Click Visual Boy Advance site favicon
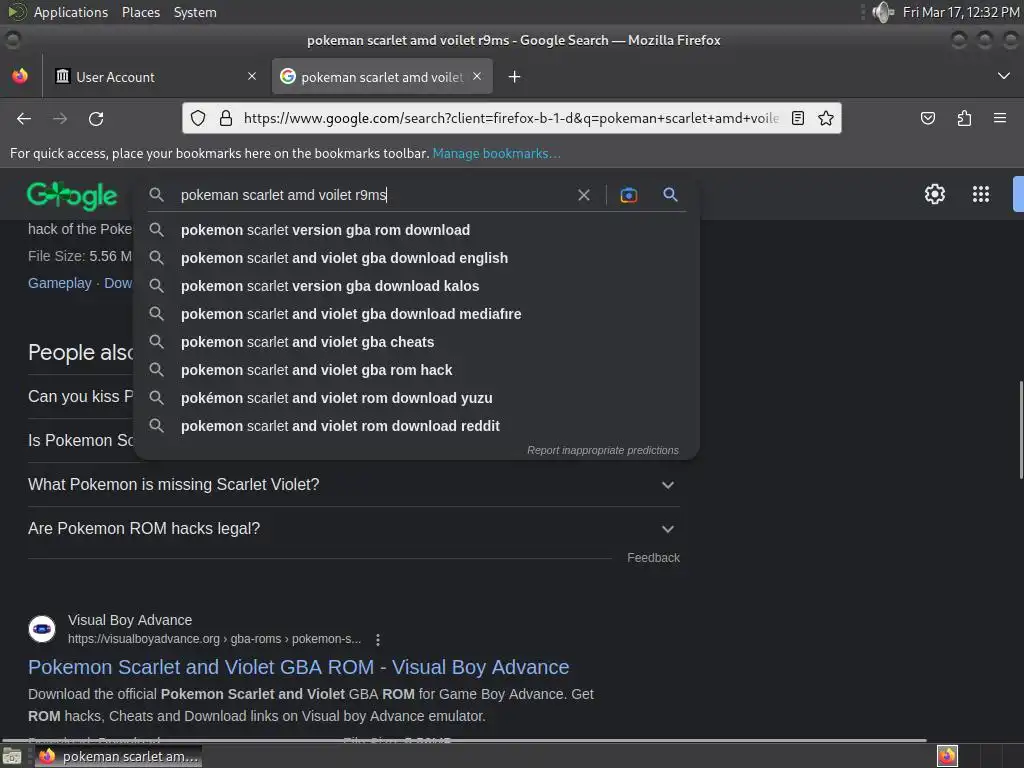1024x768 pixels. [42, 629]
